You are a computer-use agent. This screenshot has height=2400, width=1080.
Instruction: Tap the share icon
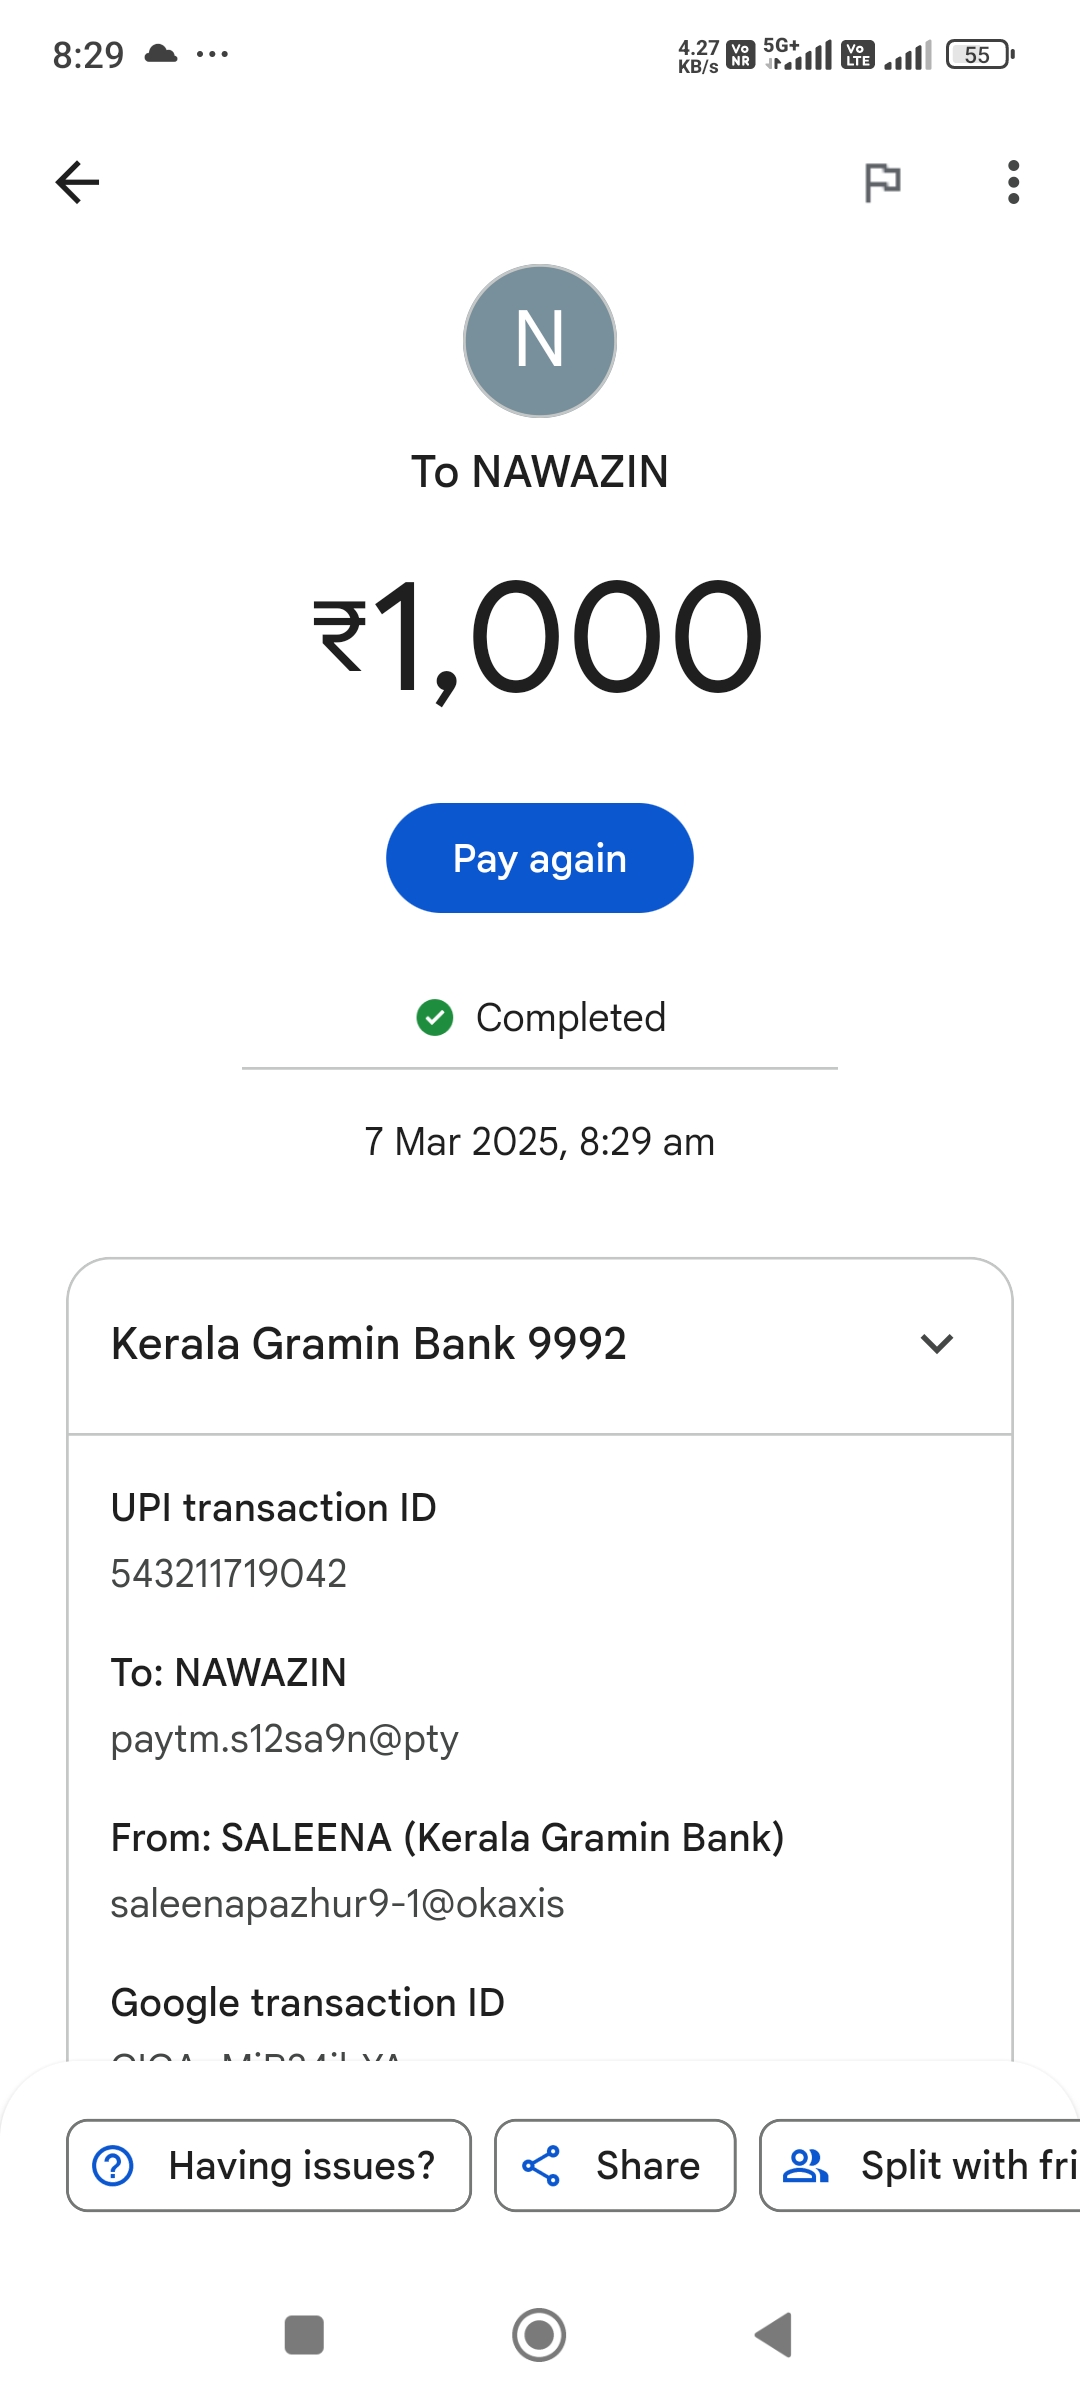(541, 2166)
